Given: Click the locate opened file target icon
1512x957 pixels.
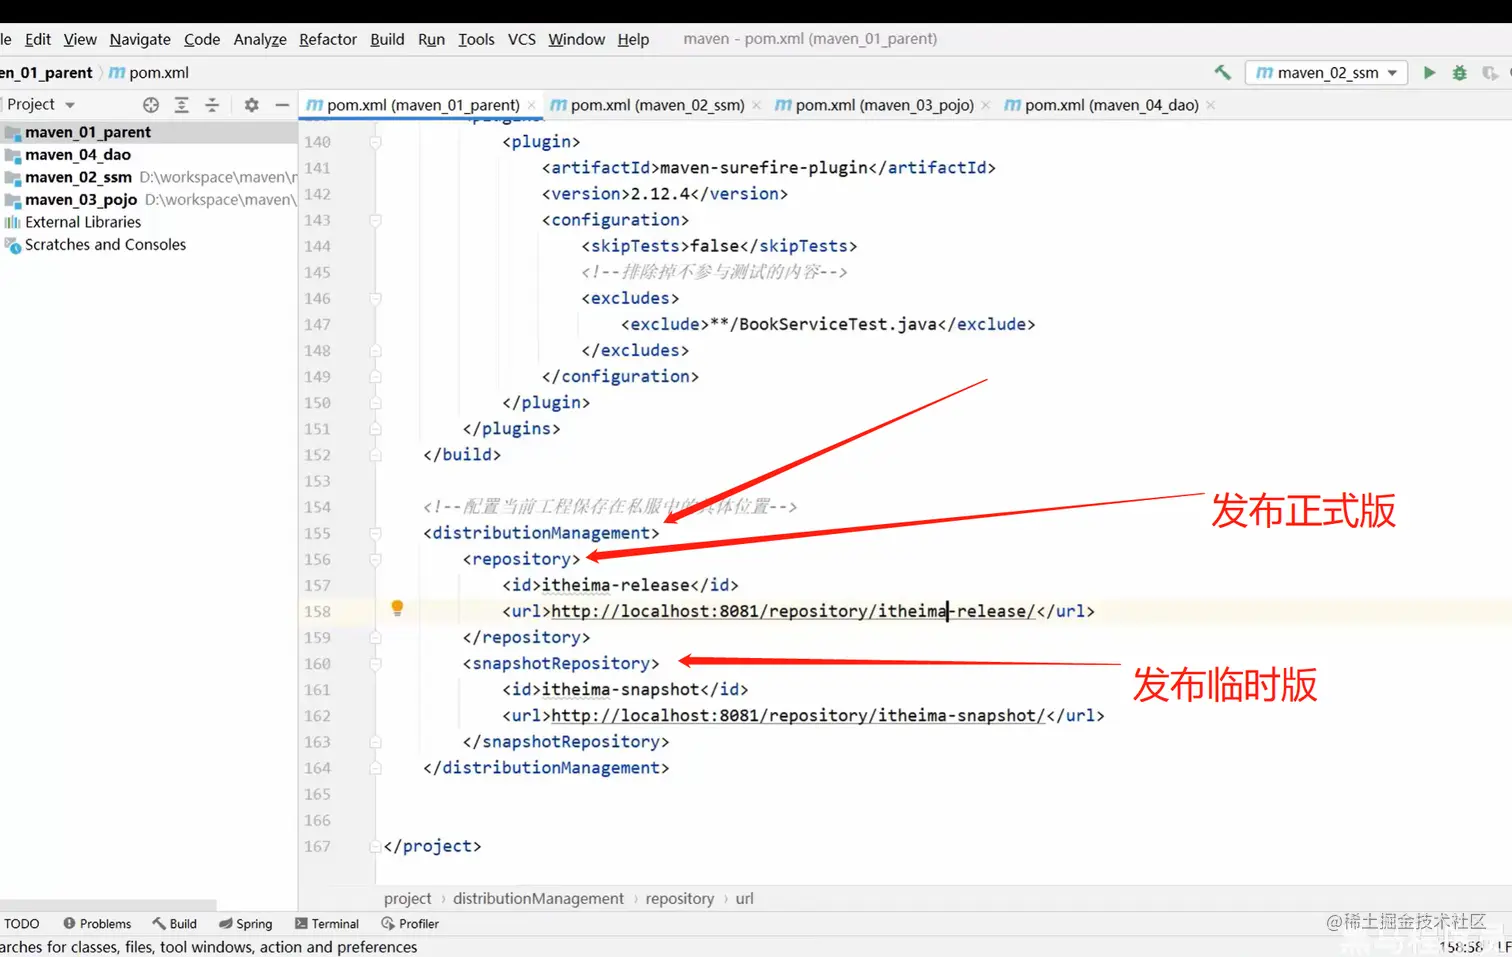Looking at the screenshot, I should click(151, 104).
